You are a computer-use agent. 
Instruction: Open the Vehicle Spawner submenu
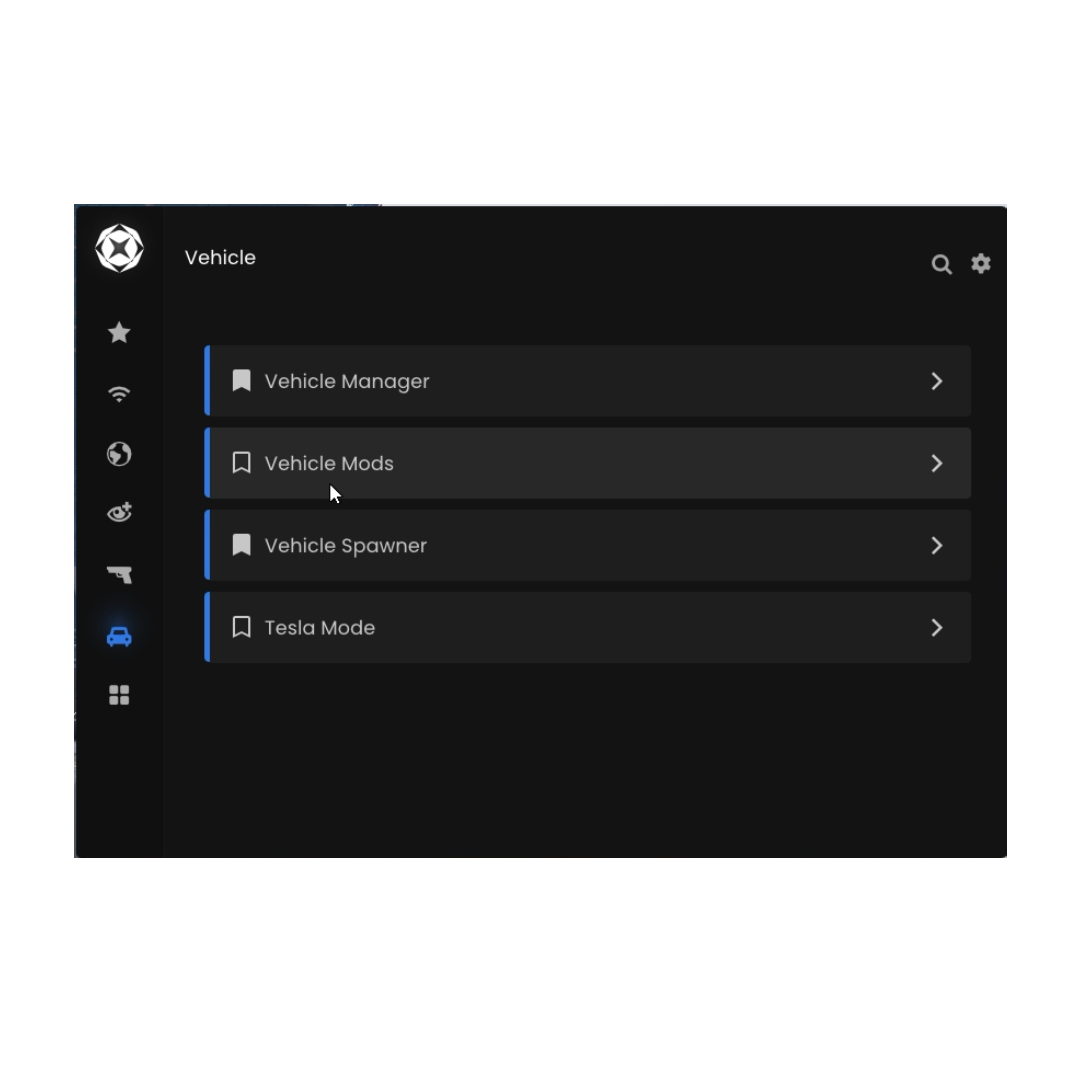click(x=588, y=545)
